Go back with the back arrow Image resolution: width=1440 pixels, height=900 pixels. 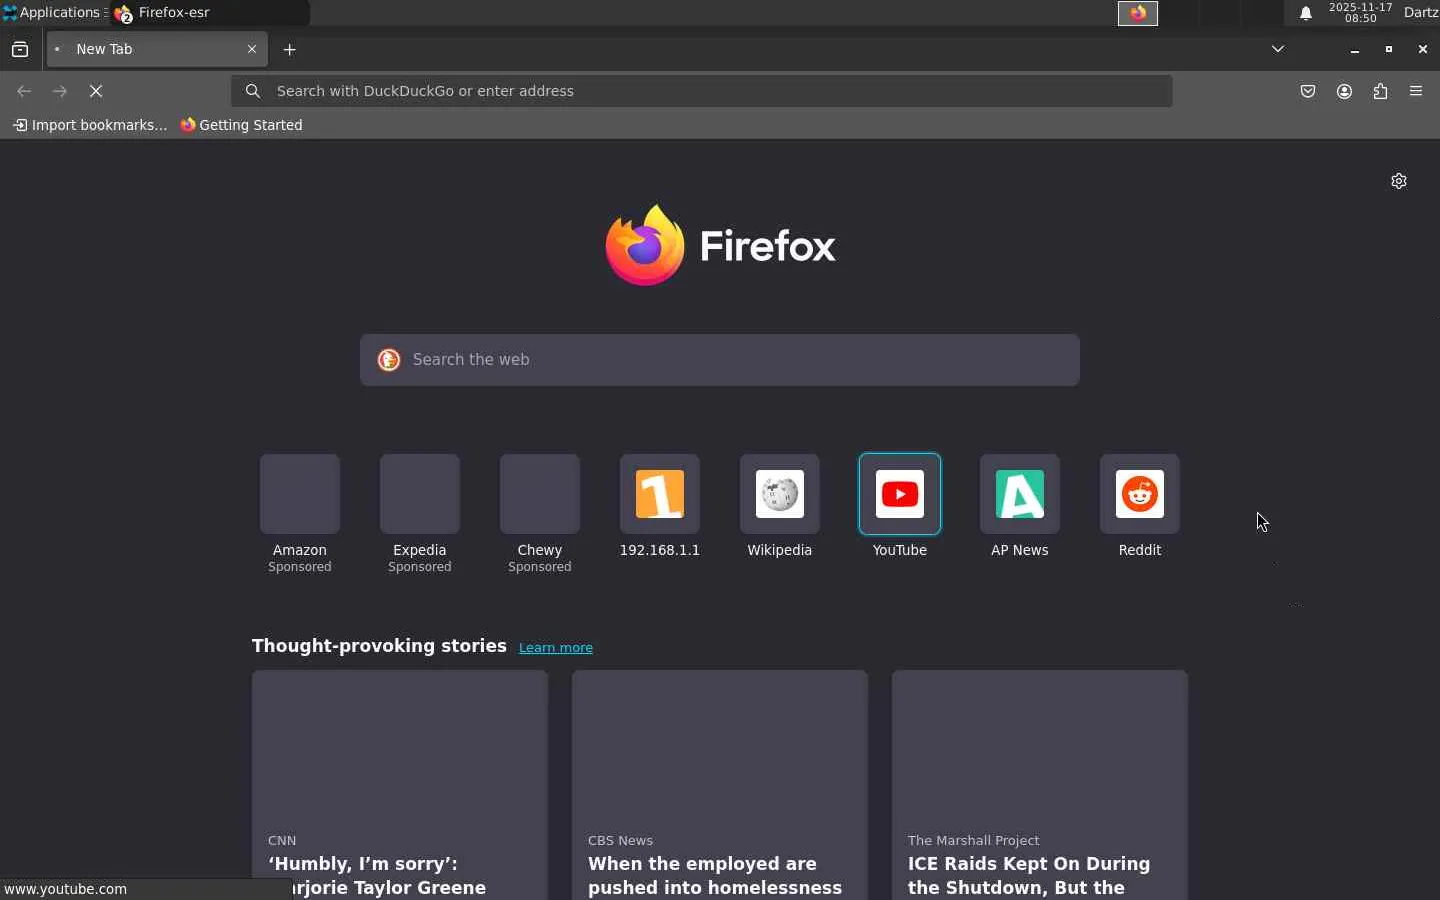pyautogui.click(x=24, y=91)
